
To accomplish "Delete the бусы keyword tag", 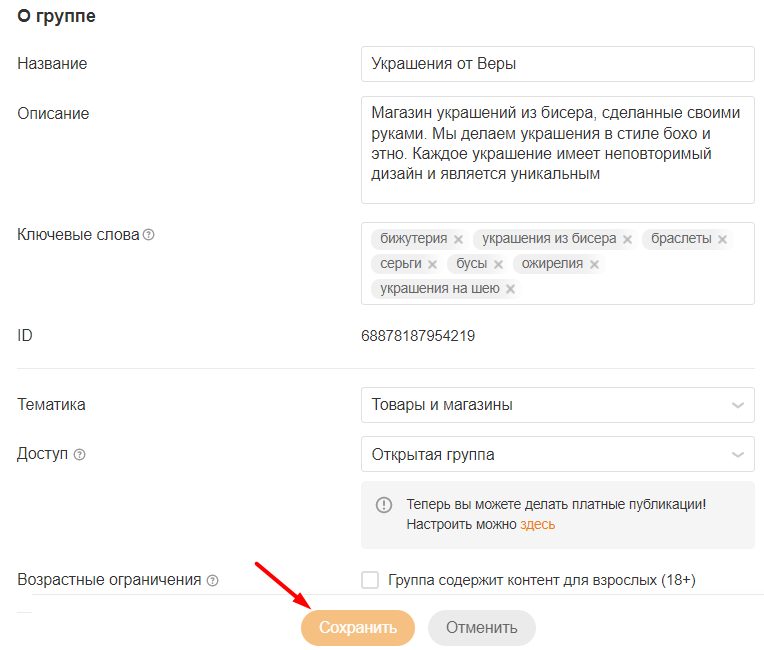I will [x=498, y=265].
